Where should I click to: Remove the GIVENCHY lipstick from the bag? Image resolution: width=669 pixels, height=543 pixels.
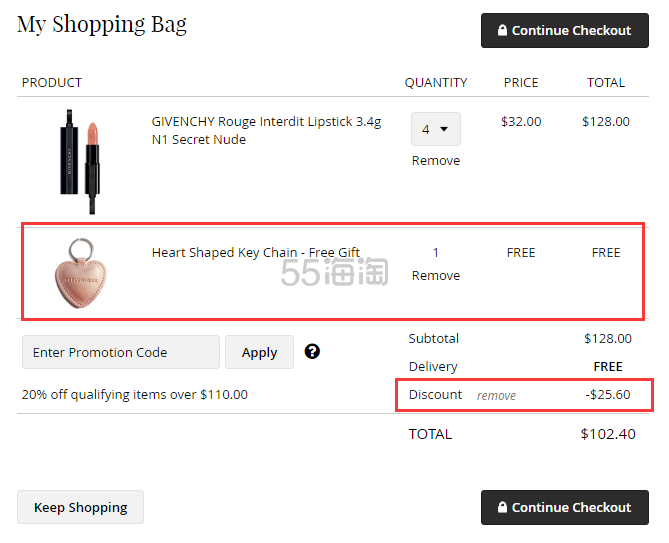click(436, 161)
